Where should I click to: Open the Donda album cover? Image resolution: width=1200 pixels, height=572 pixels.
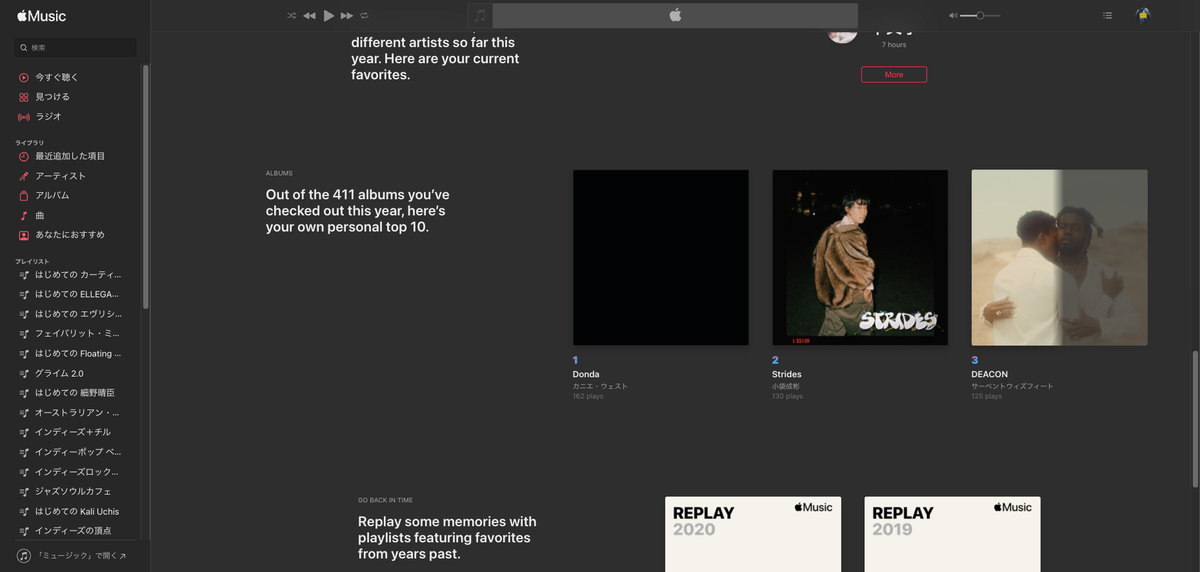(x=661, y=258)
